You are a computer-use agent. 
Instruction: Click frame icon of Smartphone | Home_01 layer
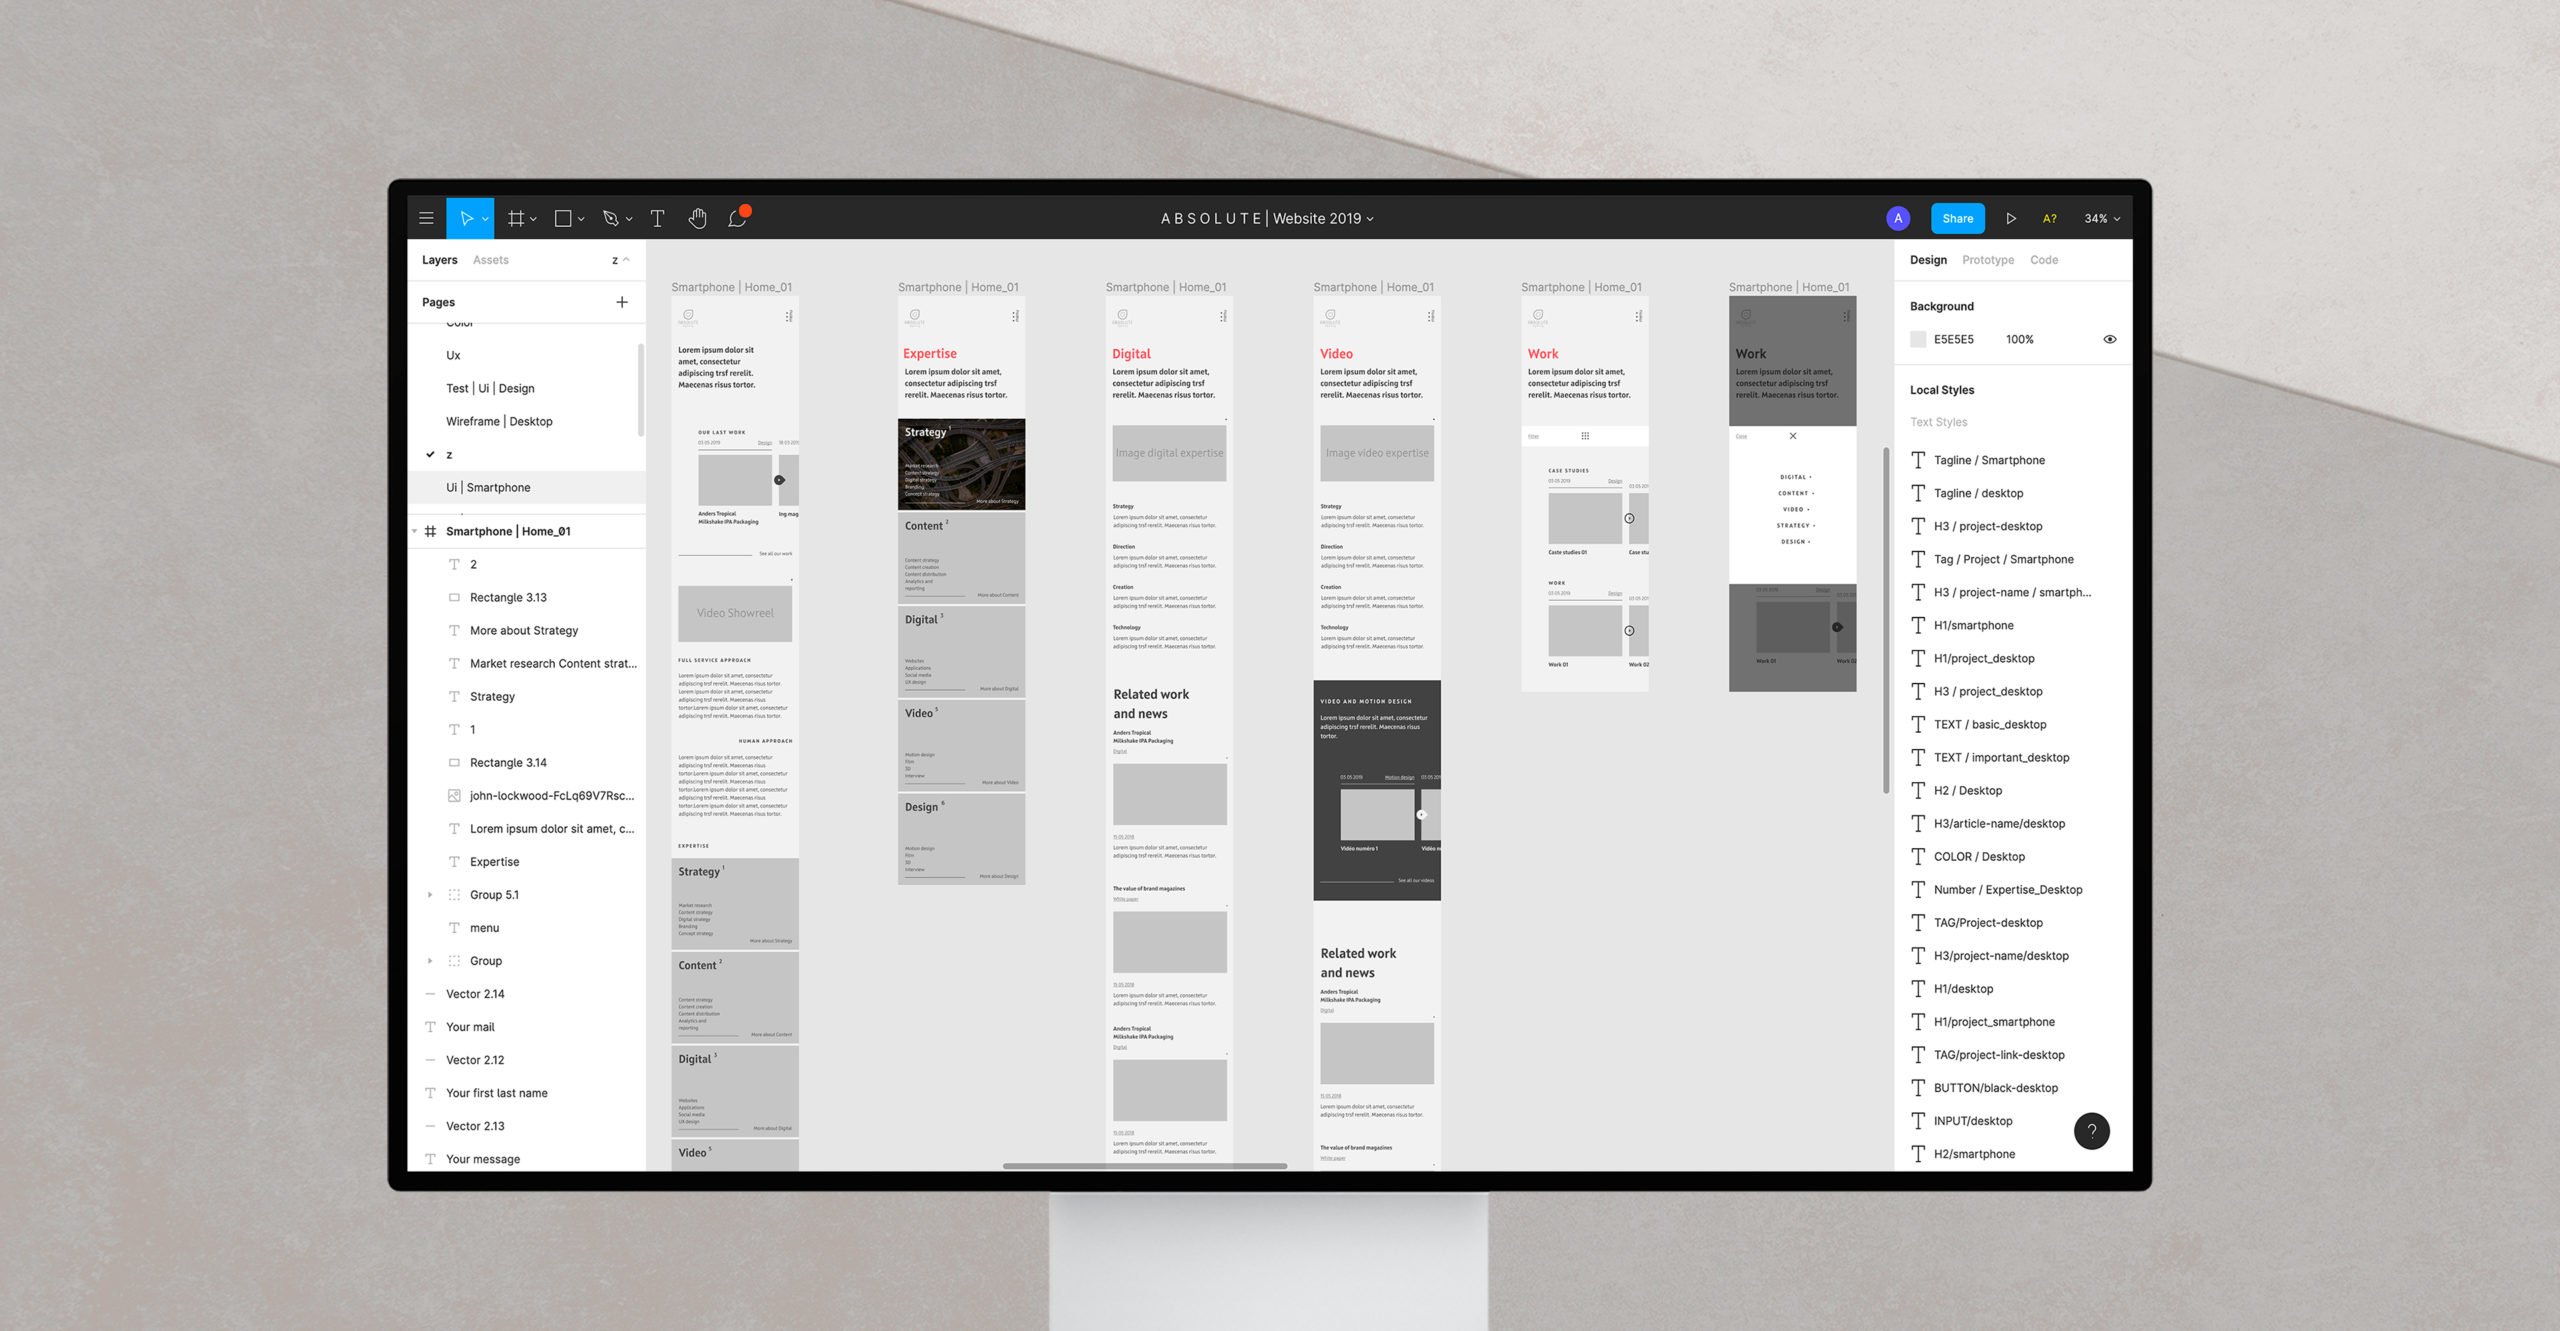[430, 531]
